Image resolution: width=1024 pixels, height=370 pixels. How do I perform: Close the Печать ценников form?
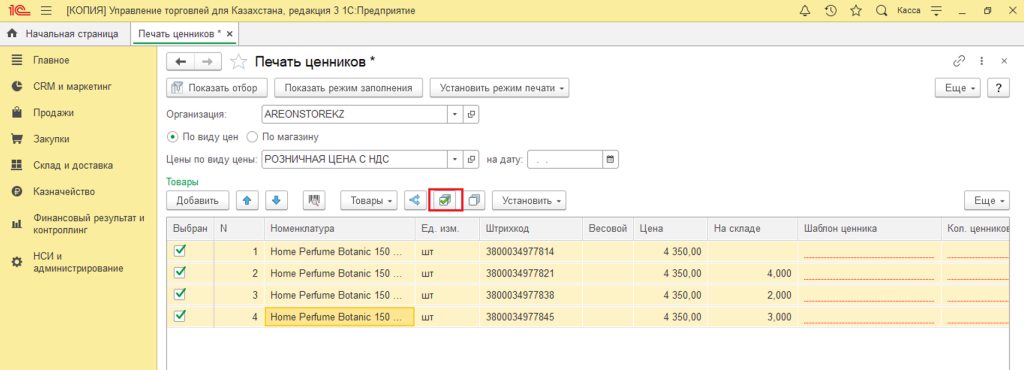(1004, 61)
